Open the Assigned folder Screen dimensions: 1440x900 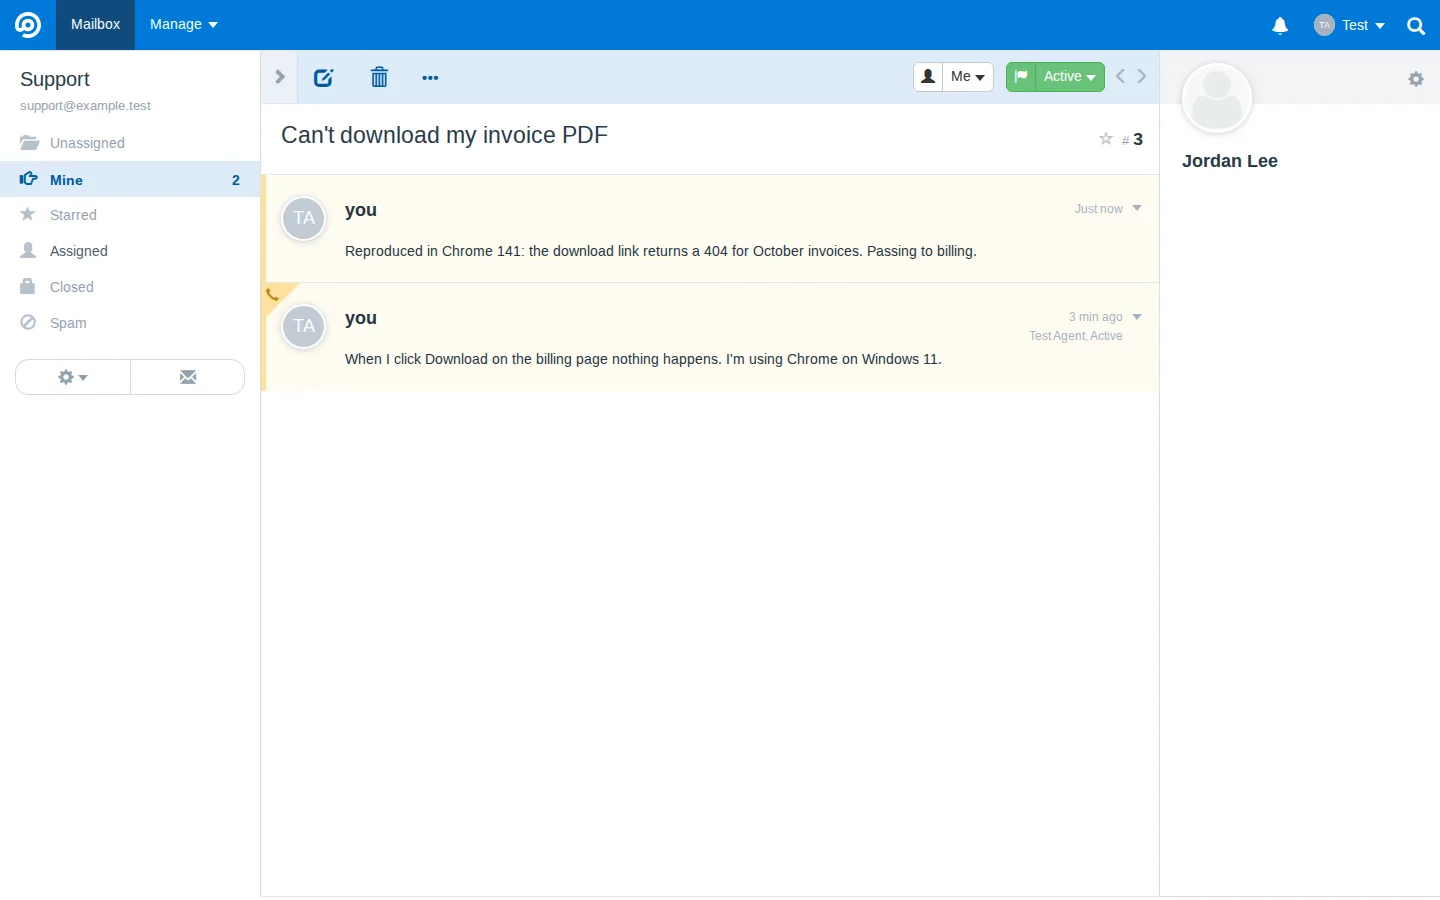(x=130, y=251)
